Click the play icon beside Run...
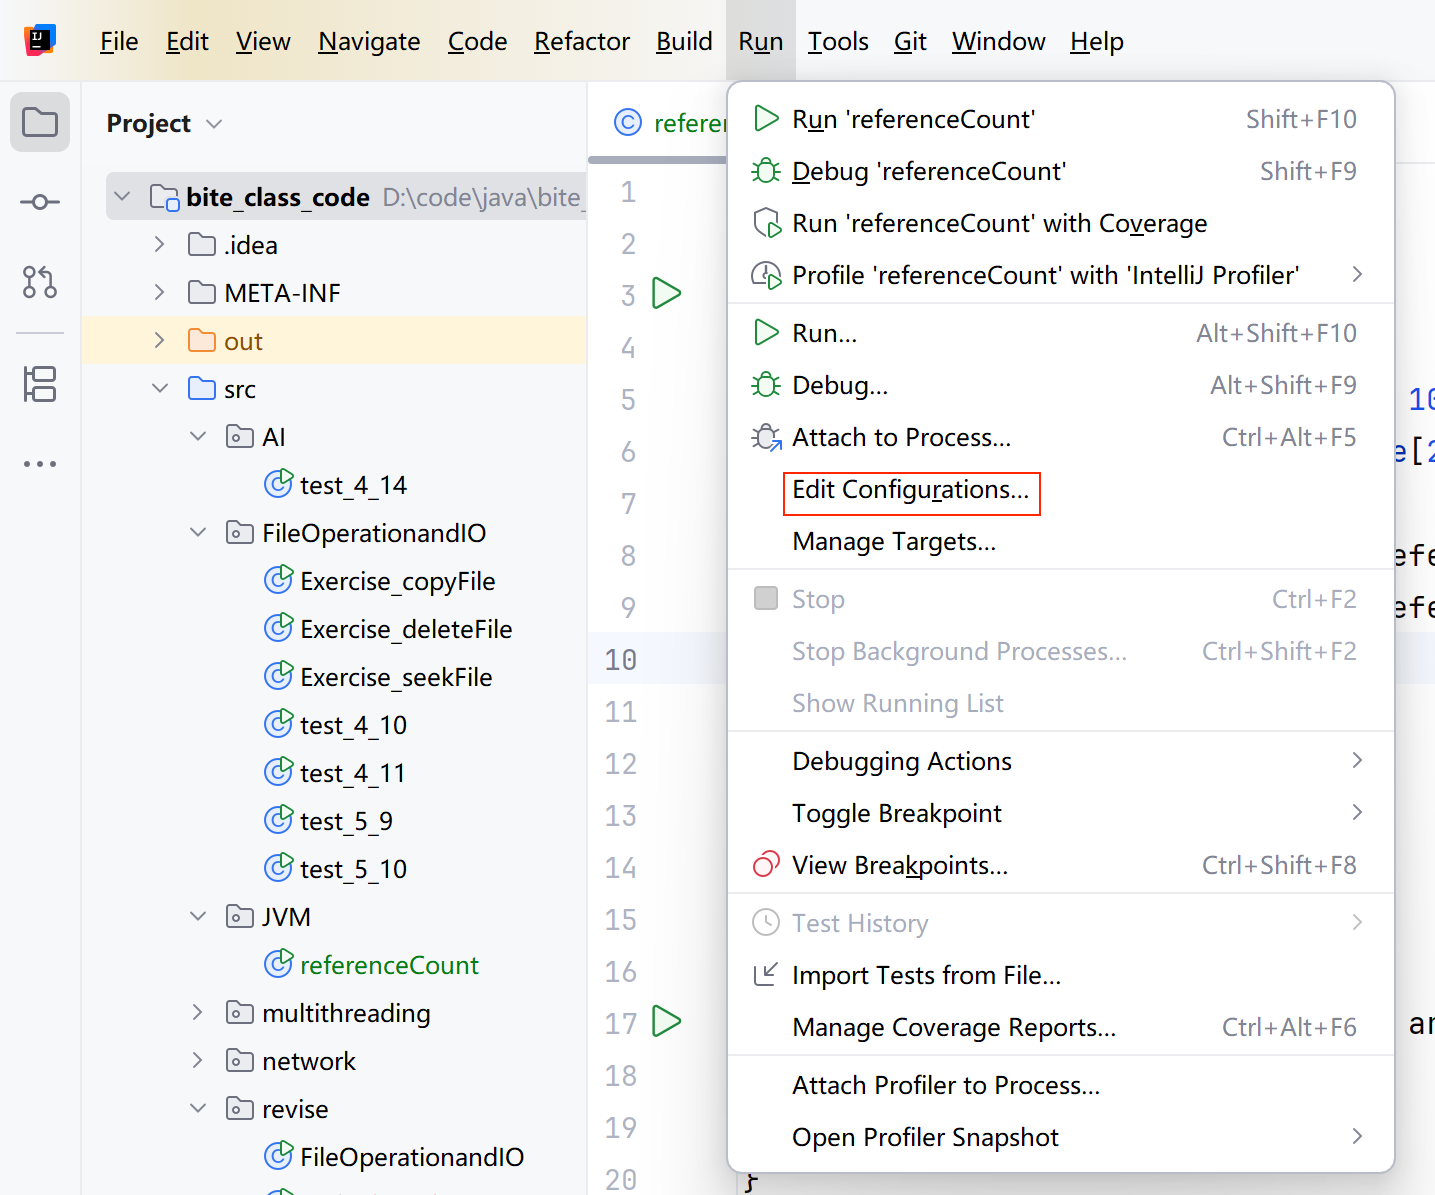This screenshot has height=1195, width=1435. (766, 333)
